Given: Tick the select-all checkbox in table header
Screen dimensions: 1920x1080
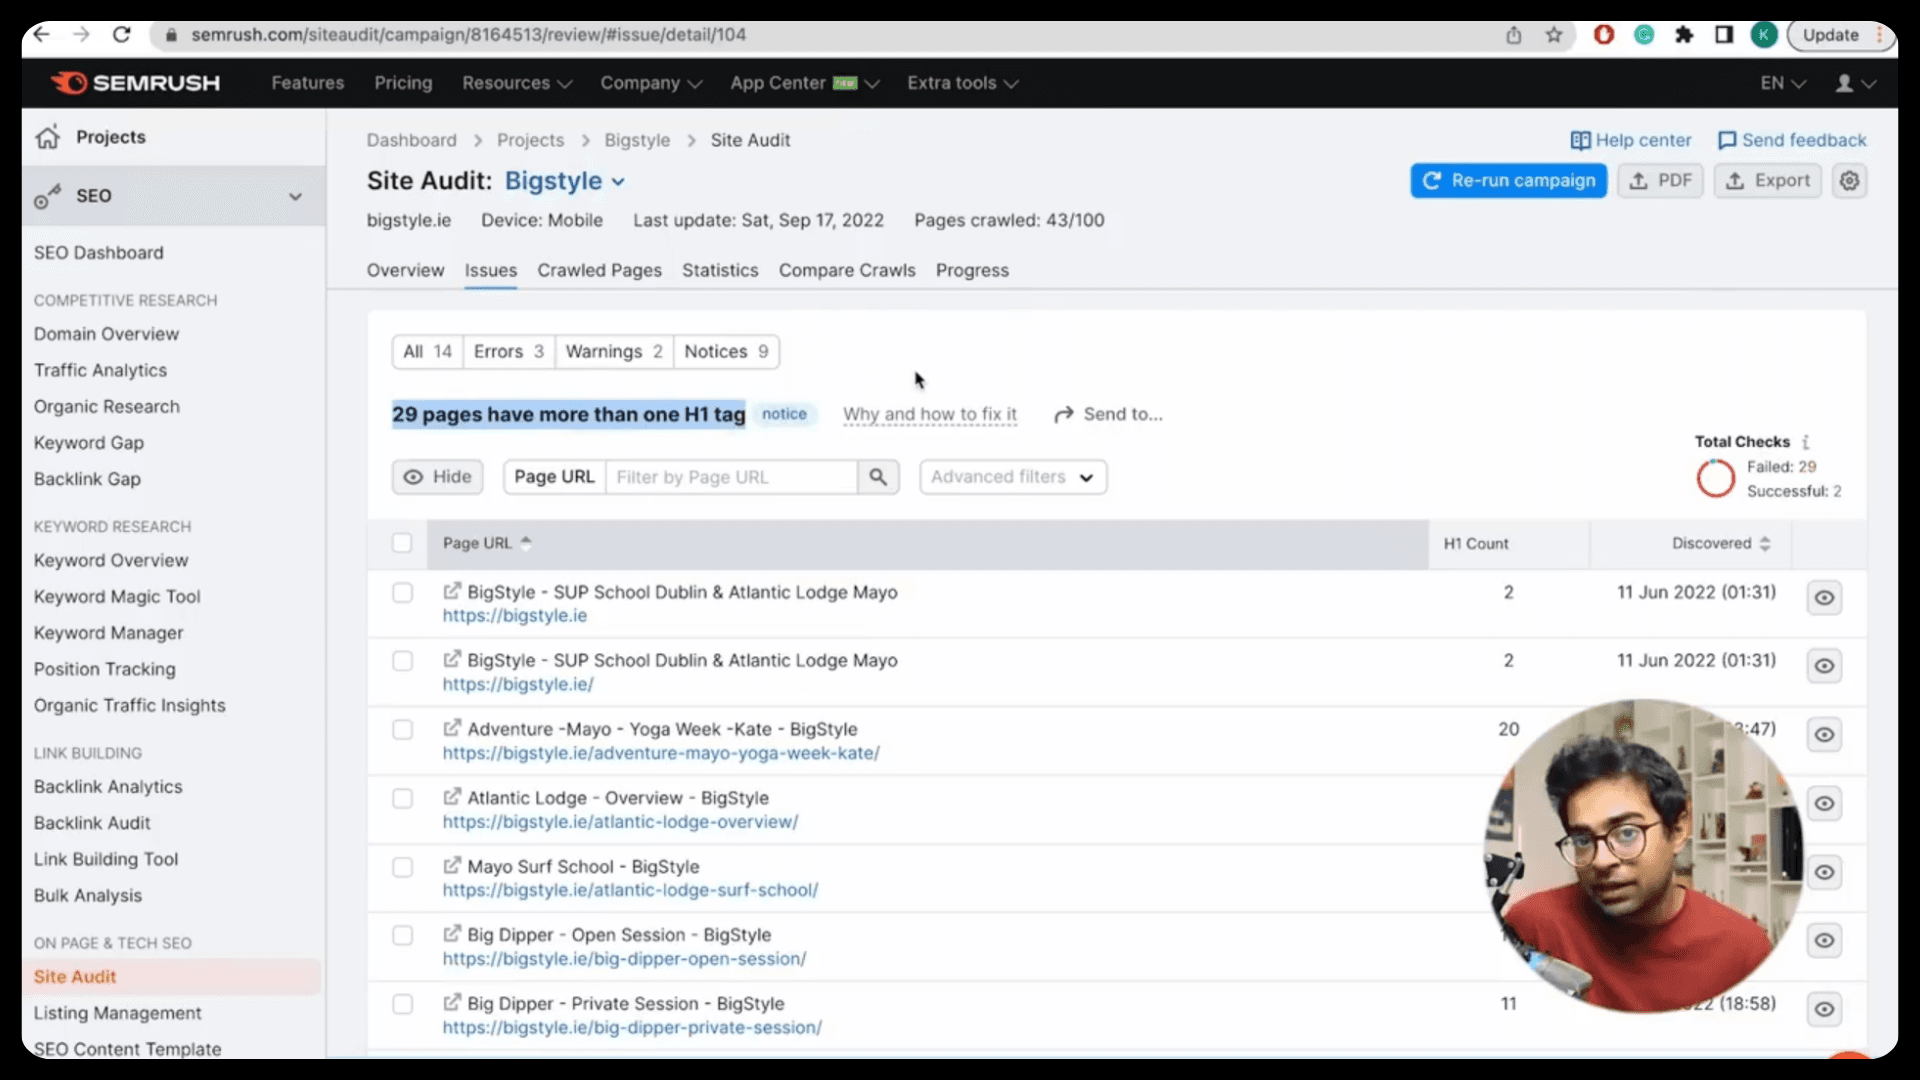Looking at the screenshot, I should (x=402, y=543).
